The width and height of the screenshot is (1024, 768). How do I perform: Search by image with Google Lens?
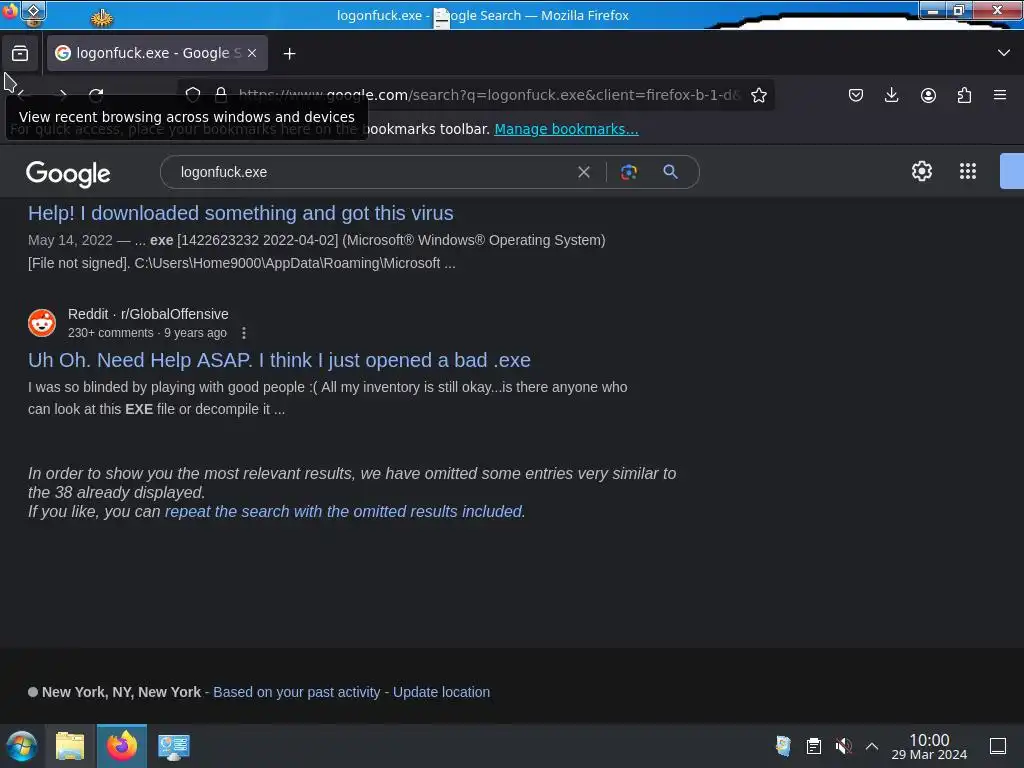pyautogui.click(x=629, y=172)
